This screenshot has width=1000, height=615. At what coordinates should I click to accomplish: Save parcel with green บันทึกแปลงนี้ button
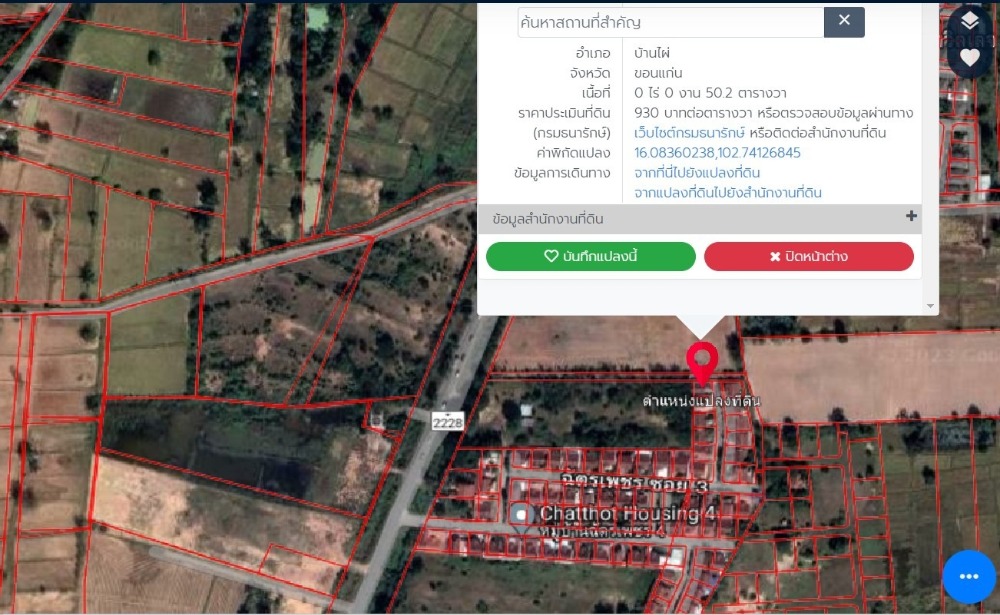(x=590, y=257)
